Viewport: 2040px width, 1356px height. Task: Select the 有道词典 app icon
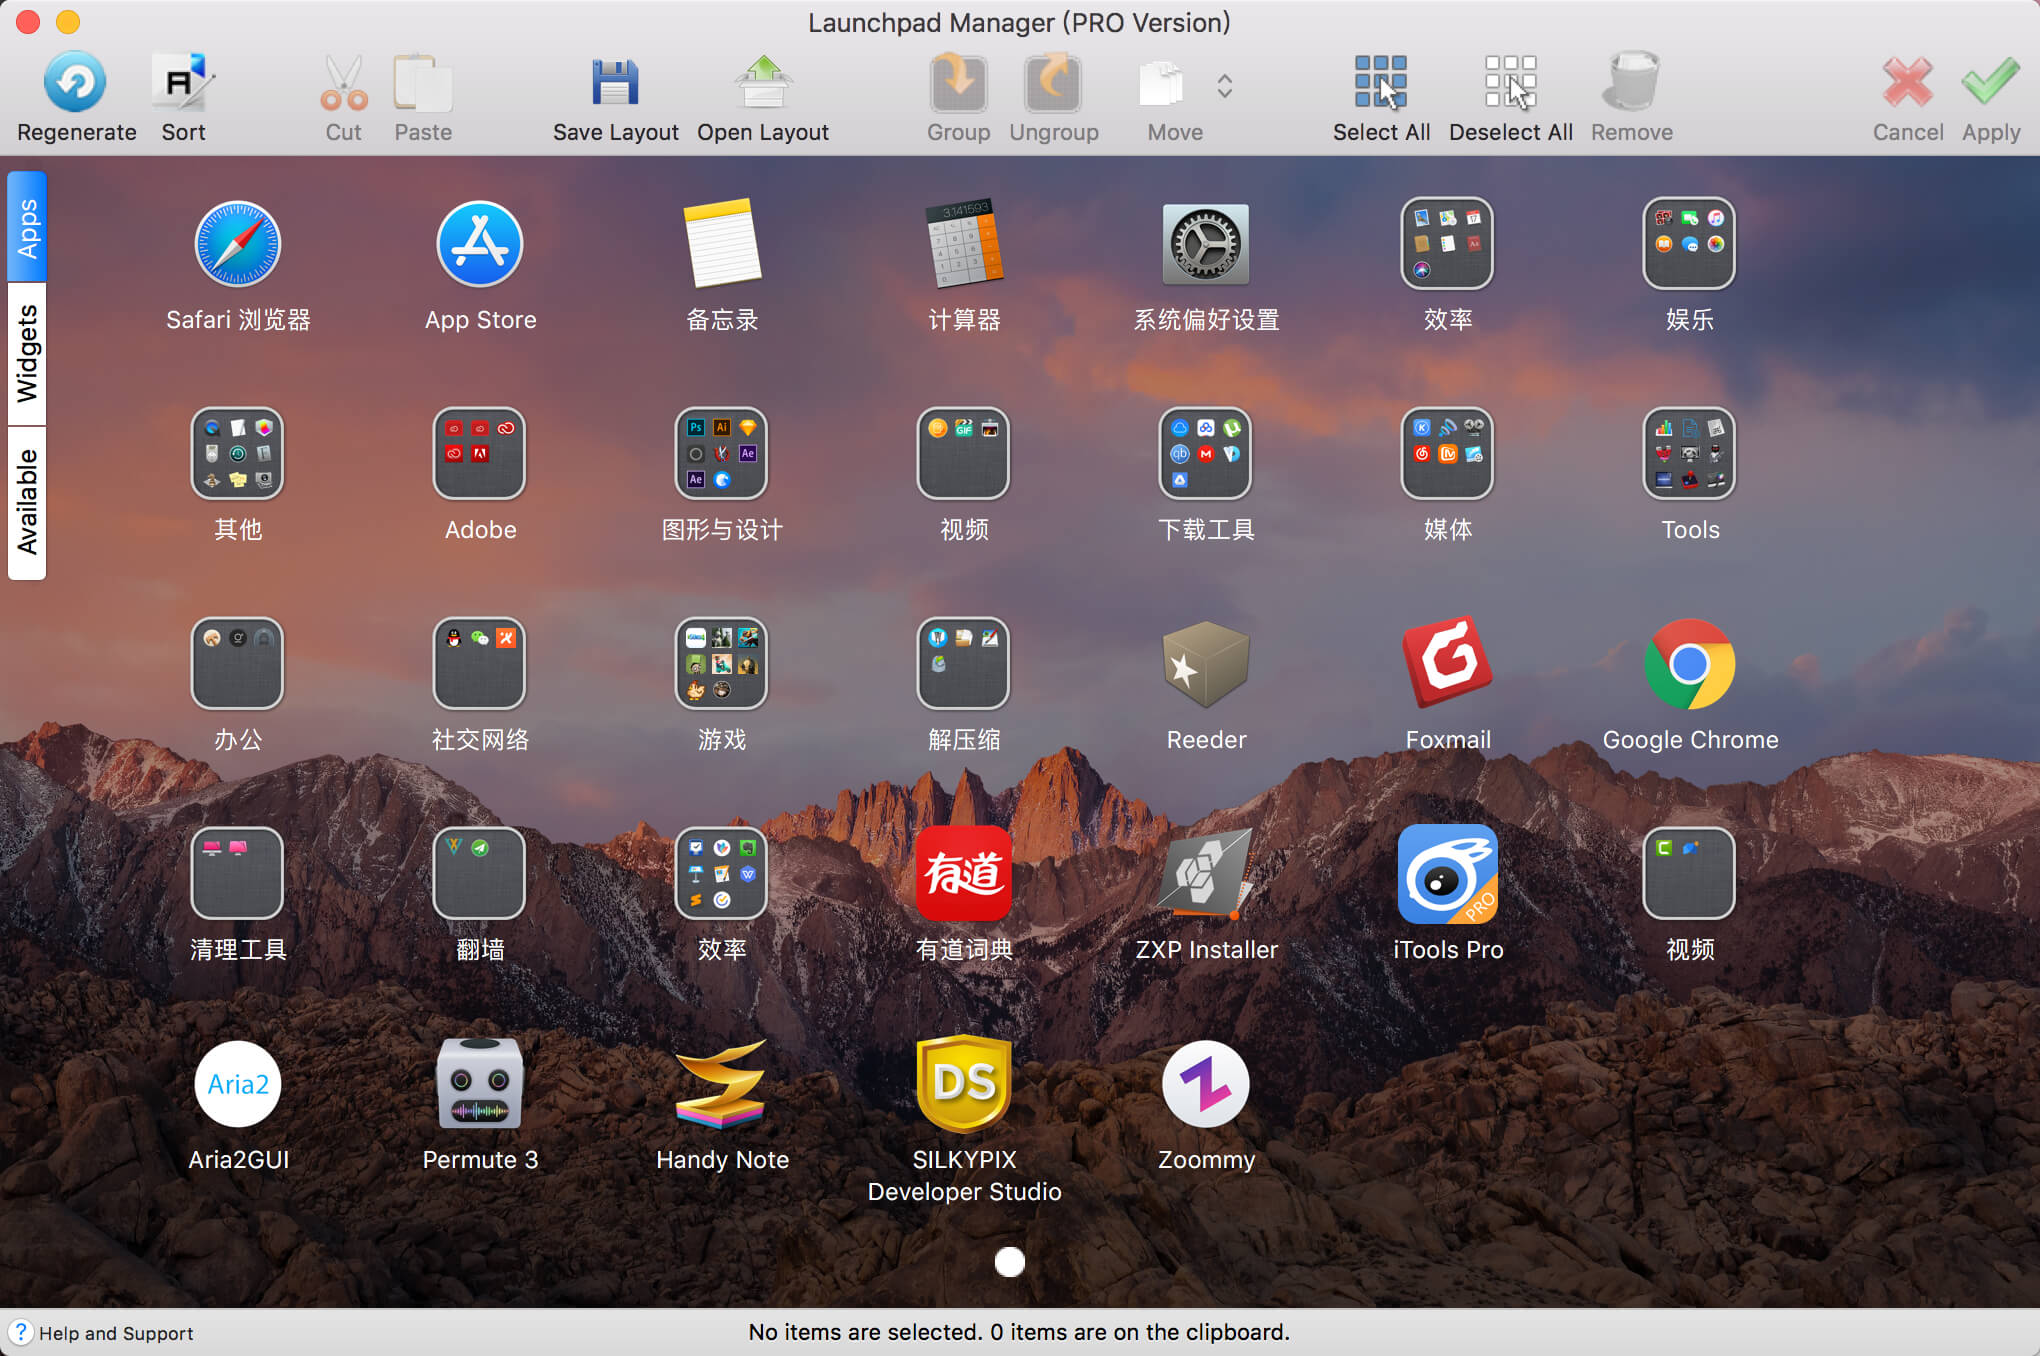pos(964,874)
